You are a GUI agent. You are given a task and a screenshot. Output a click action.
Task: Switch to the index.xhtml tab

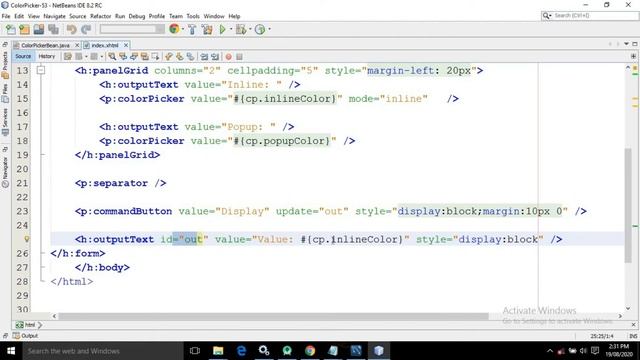pos(104,45)
